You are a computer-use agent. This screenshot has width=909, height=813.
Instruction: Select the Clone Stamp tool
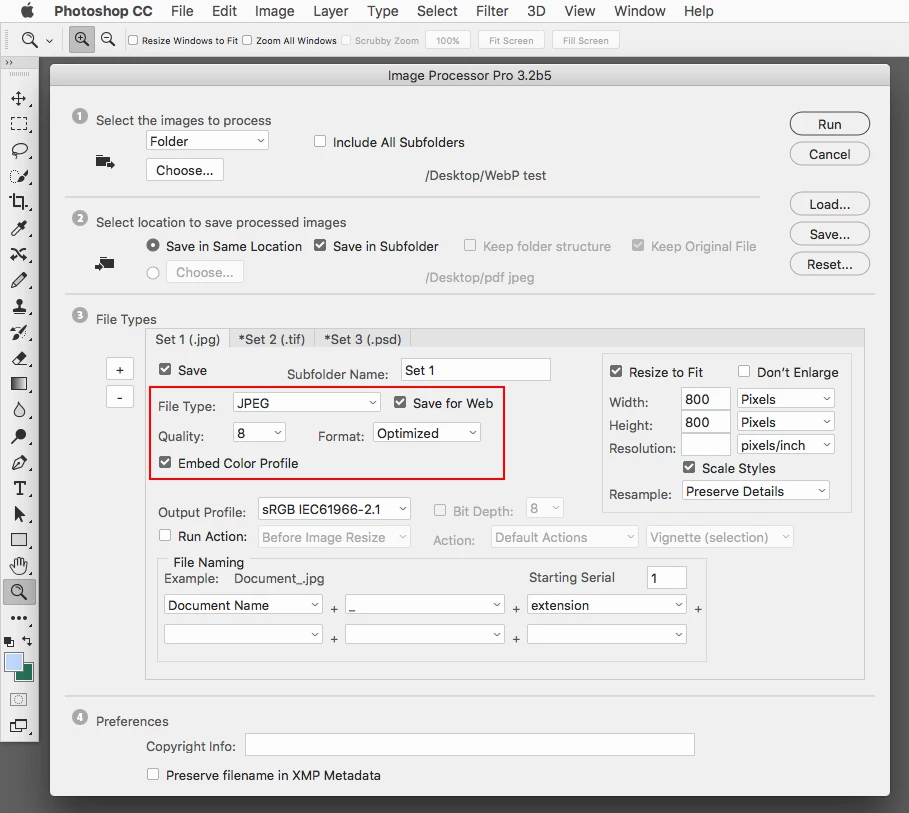click(x=19, y=306)
